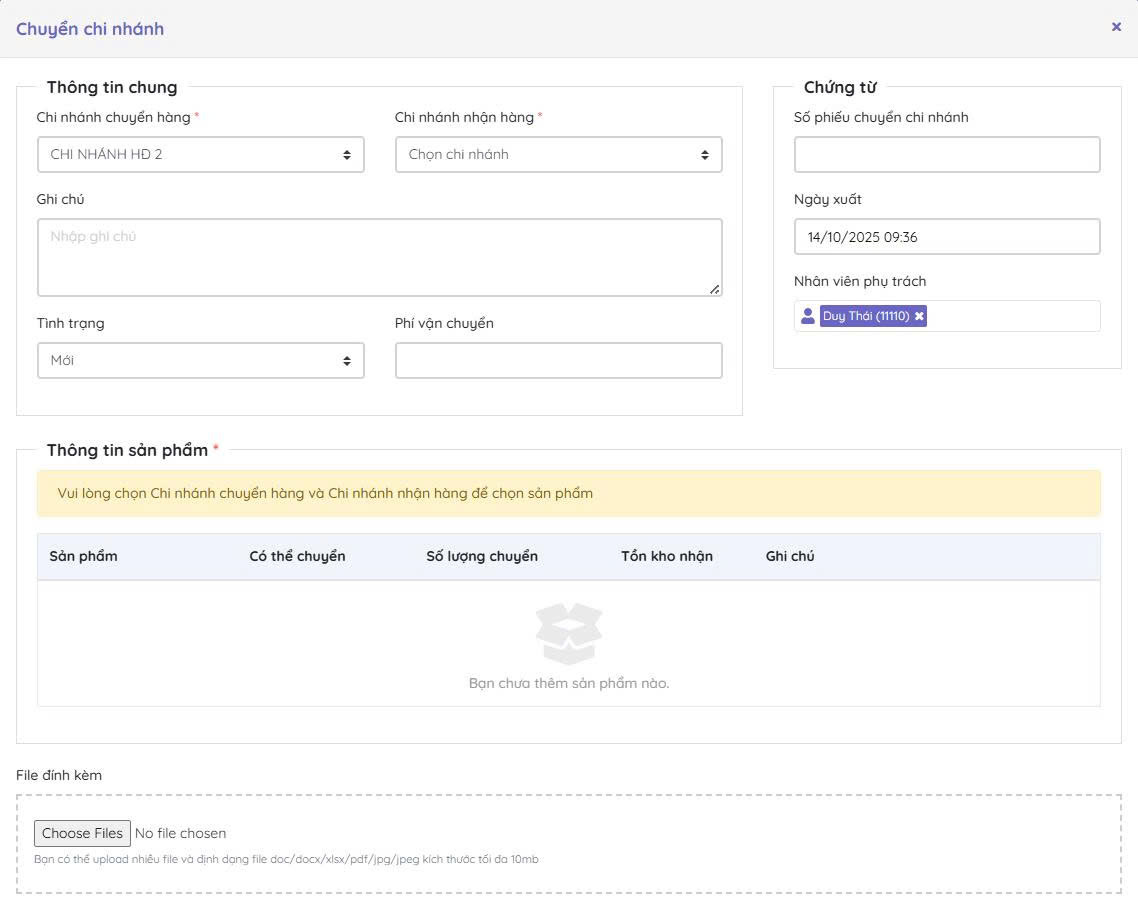Image resolution: width=1138 pixels, height=897 pixels.
Task: Click the Ghi chú note textarea
Action: click(x=379, y=258)
